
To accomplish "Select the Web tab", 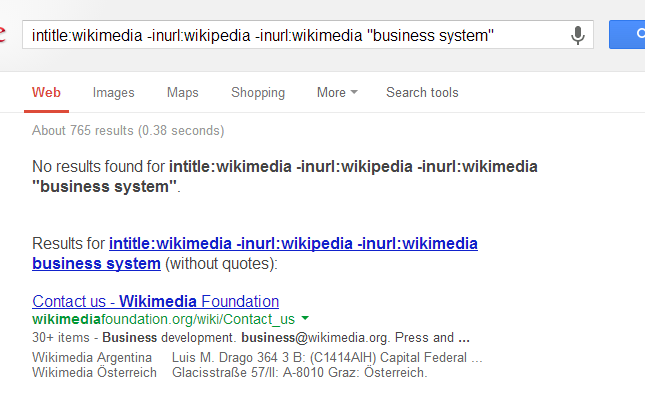I will click(46, 93).
